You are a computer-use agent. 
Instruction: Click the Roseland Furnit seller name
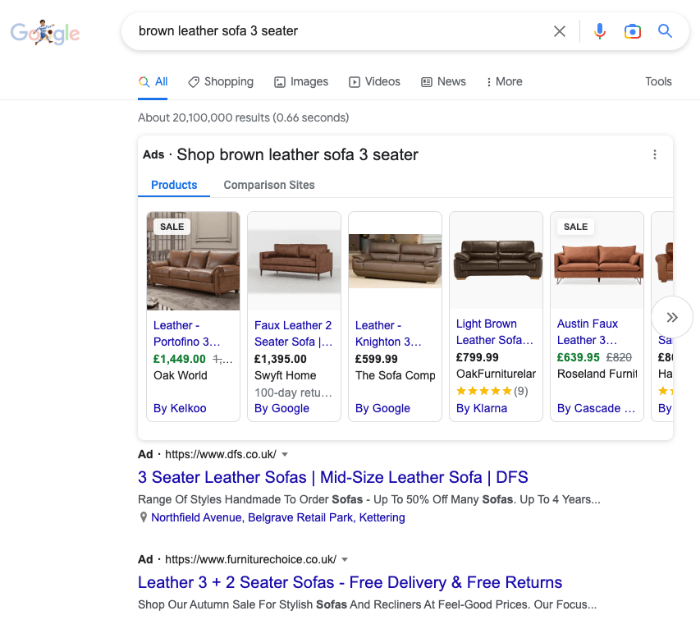[597, 374]
